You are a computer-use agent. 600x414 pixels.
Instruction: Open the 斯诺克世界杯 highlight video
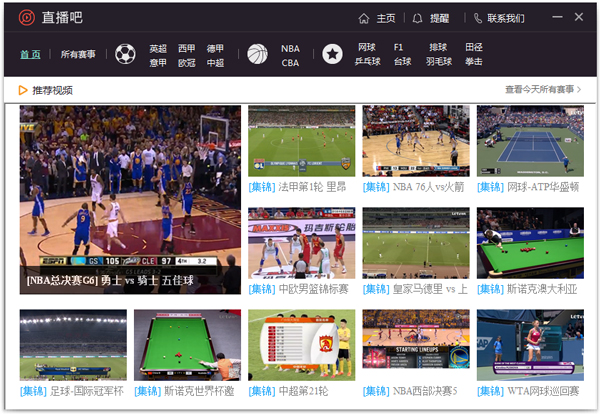187,344
